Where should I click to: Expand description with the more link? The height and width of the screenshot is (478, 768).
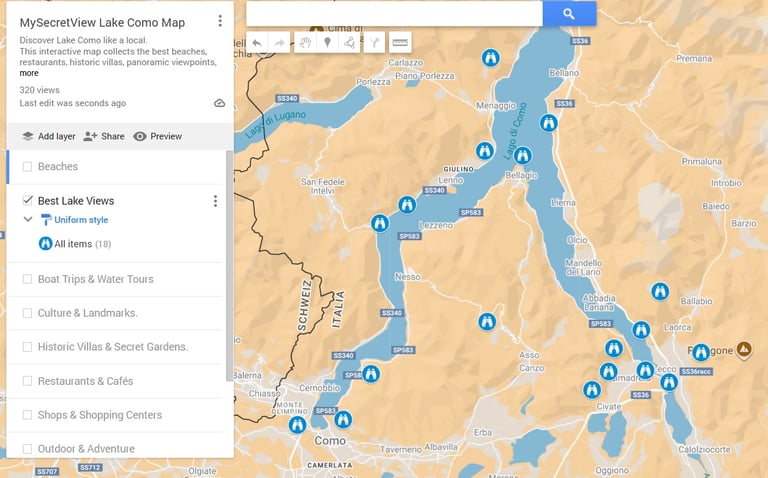[x=29, y=73]
